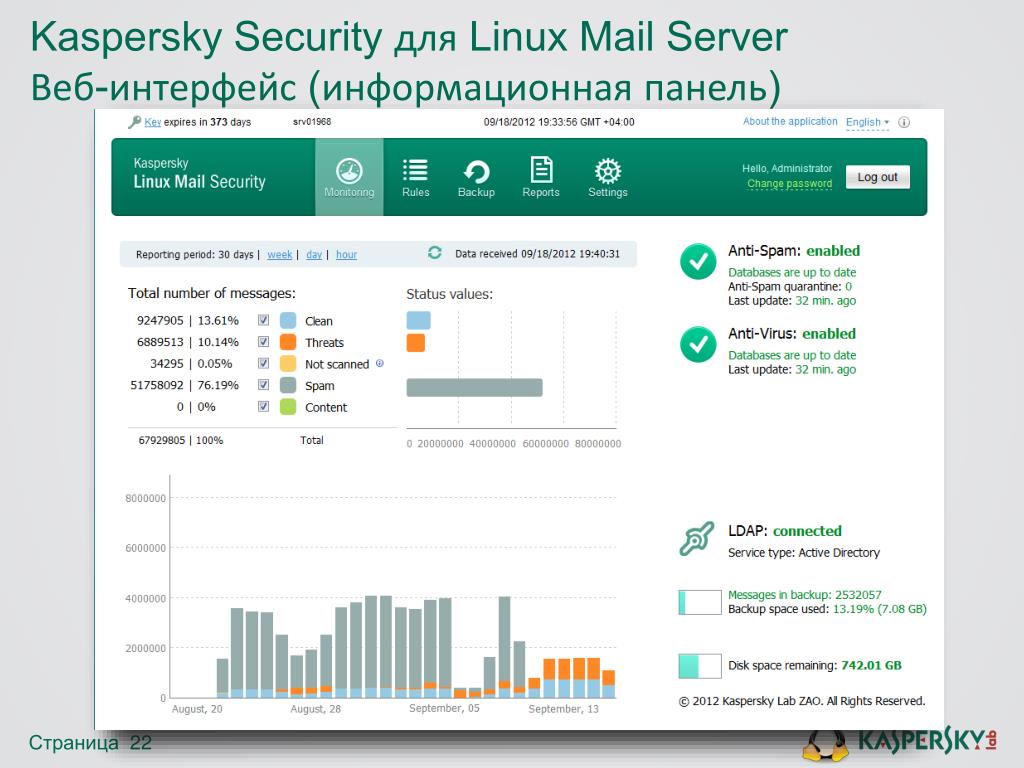Uncheck the Spam messages checkbox
This screenshot has width=1024, height=768.
[x=263, y=385]
